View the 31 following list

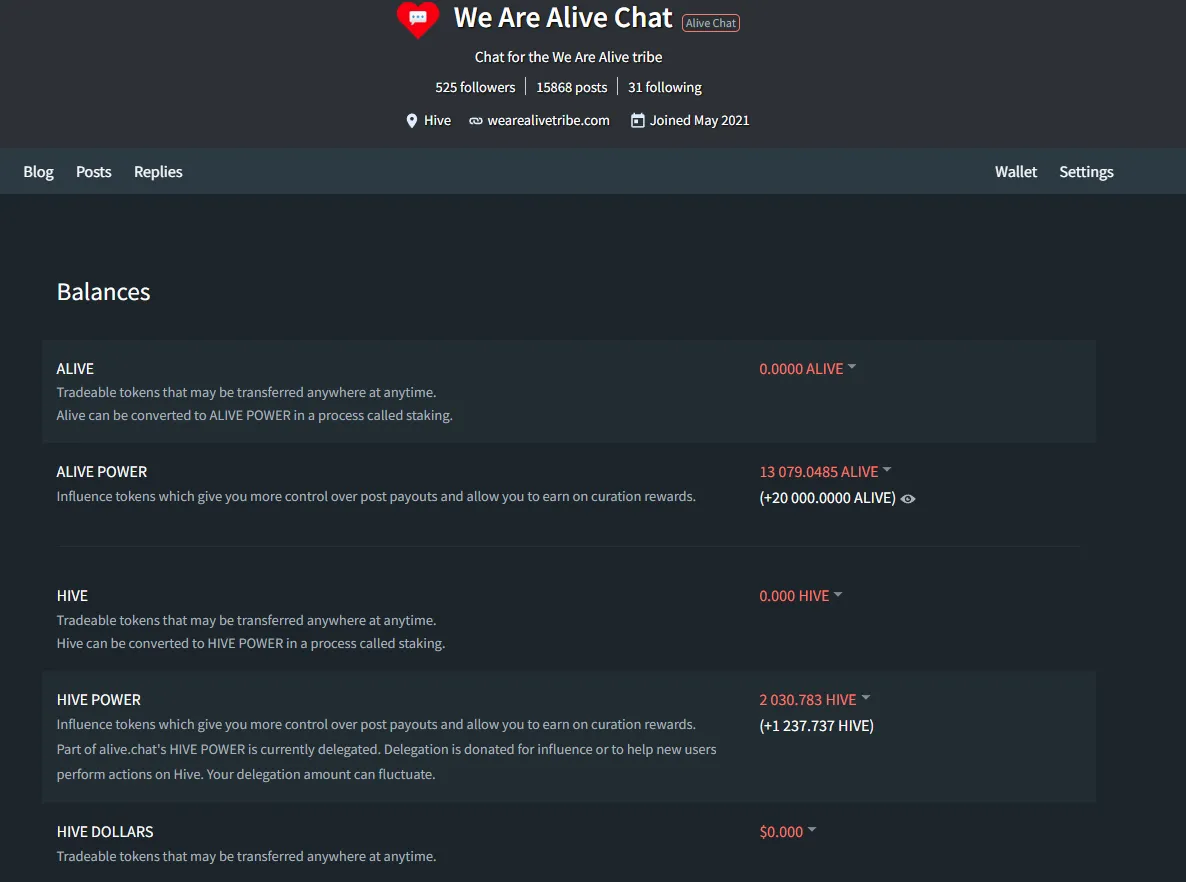pos(665,87)
